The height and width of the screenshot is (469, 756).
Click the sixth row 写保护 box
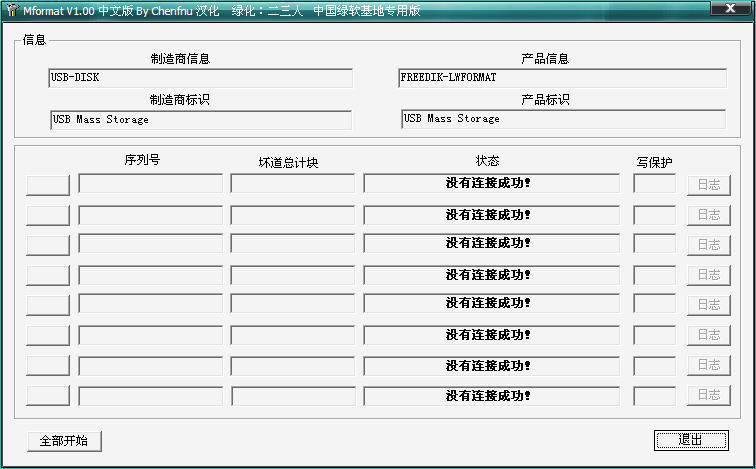[x=654, y=334]
